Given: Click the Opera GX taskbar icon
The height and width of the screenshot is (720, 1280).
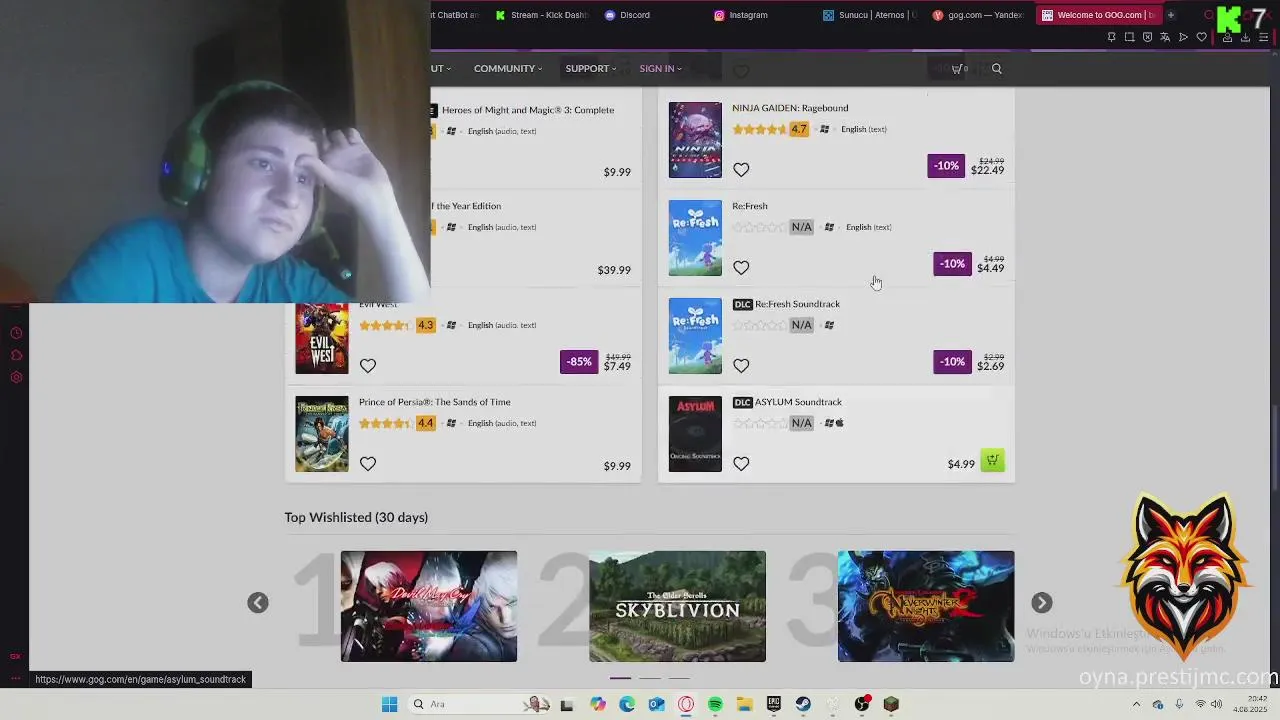Looking at the screenshot, I should click(x=685, y=704).
